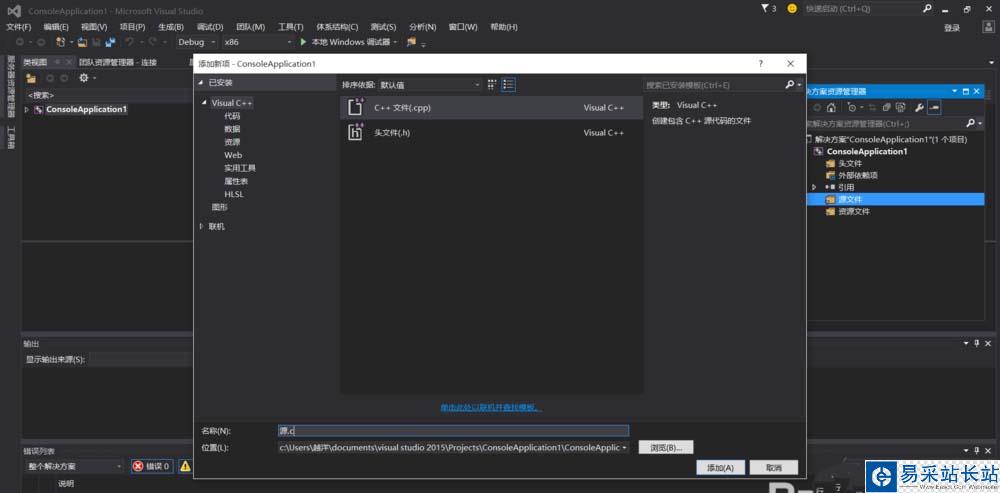Select 数据 category in tree
1000x493 pixels.
(232, 129)
